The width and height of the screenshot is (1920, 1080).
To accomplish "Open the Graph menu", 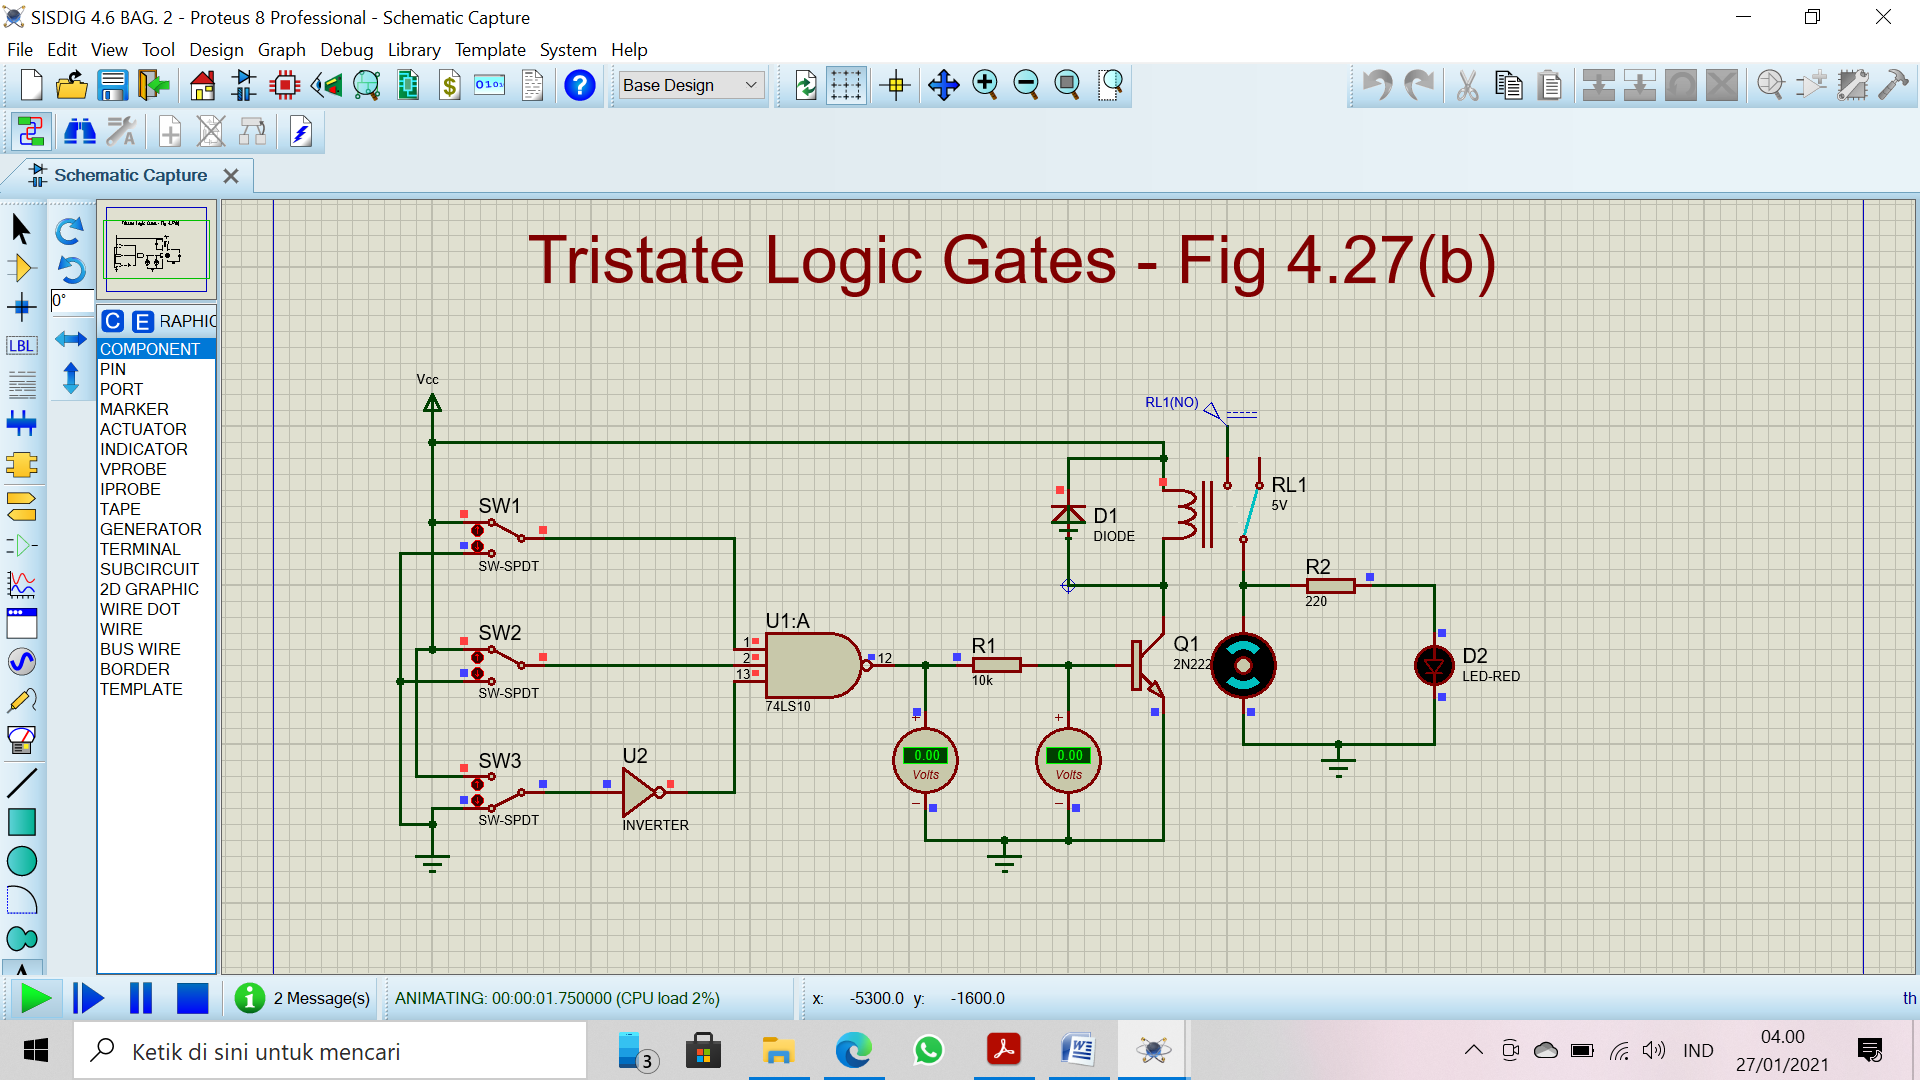I will click(281, 49).
